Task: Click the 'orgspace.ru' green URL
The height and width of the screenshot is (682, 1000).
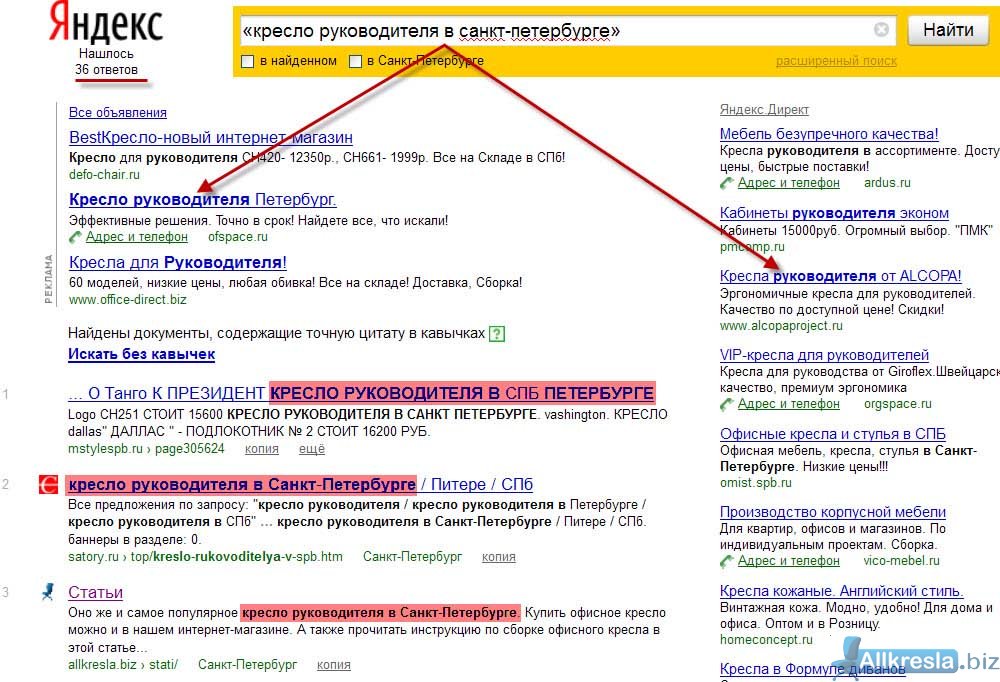Action: click(x=898, y=404)
